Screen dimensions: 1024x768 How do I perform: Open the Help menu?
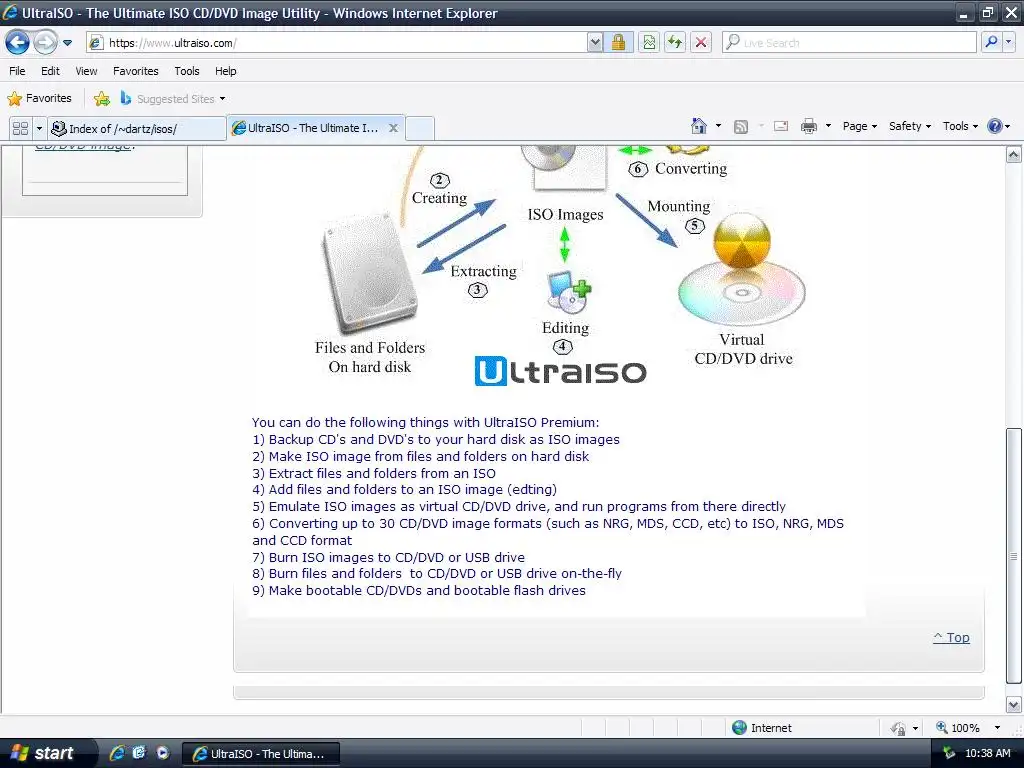(226, 71)
